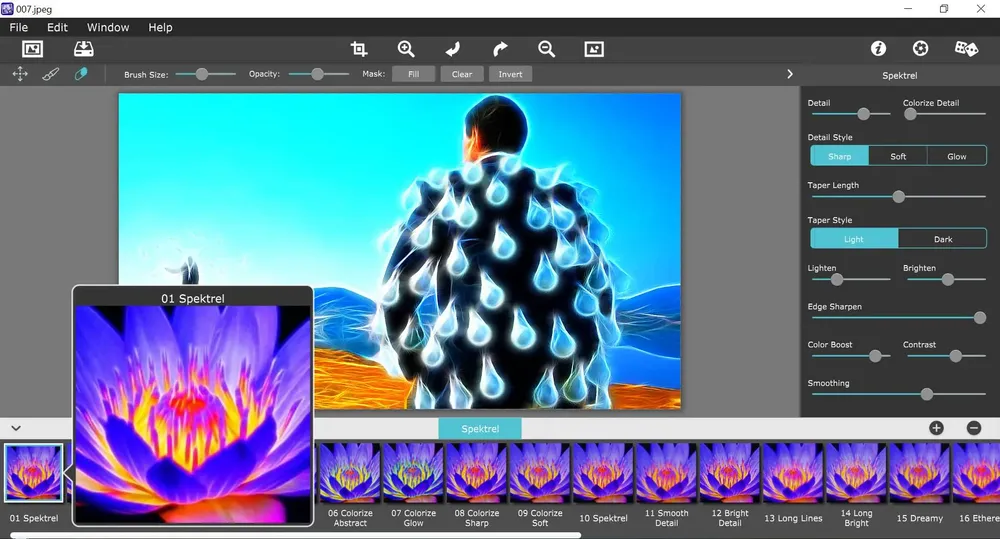Click the open image icon

pos(32,49)
